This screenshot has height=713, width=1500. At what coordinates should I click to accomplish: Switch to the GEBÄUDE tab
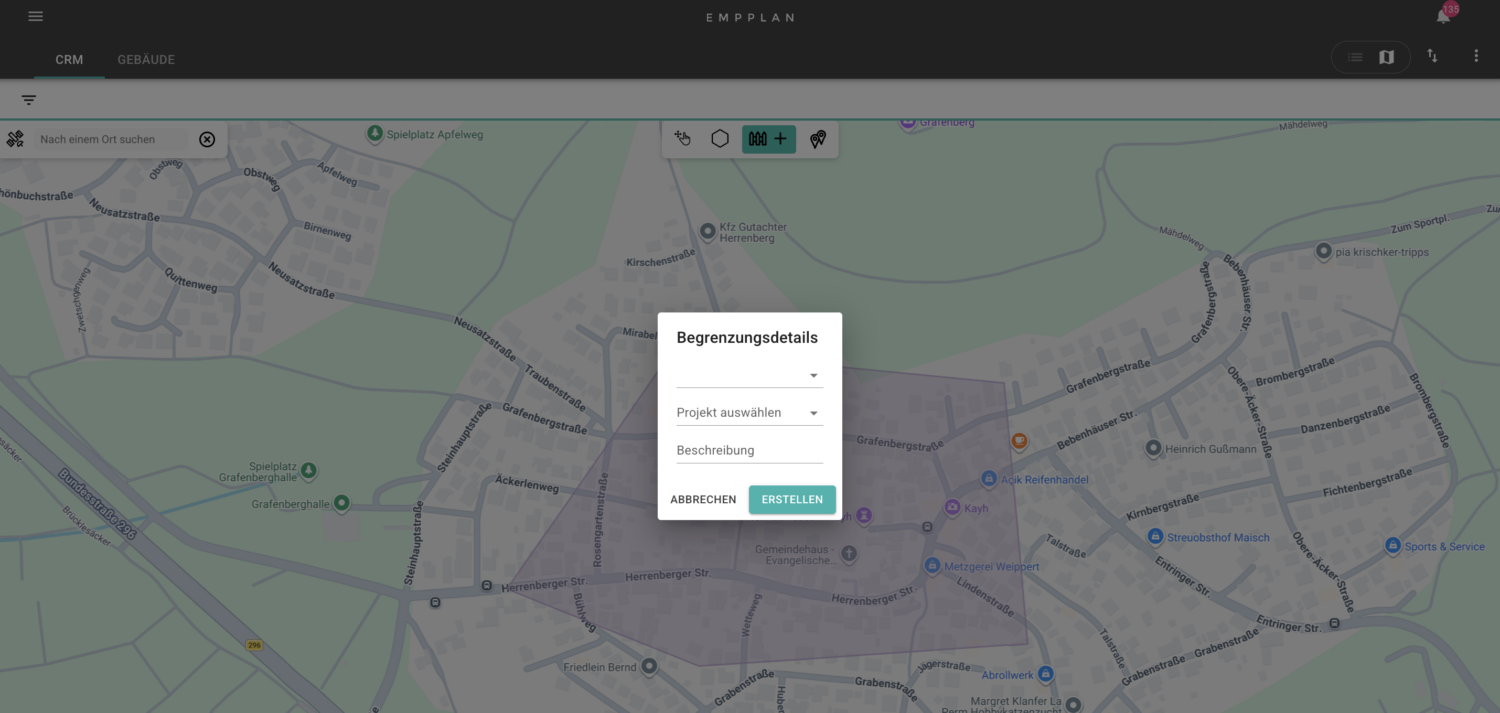(x=146, y=60)
